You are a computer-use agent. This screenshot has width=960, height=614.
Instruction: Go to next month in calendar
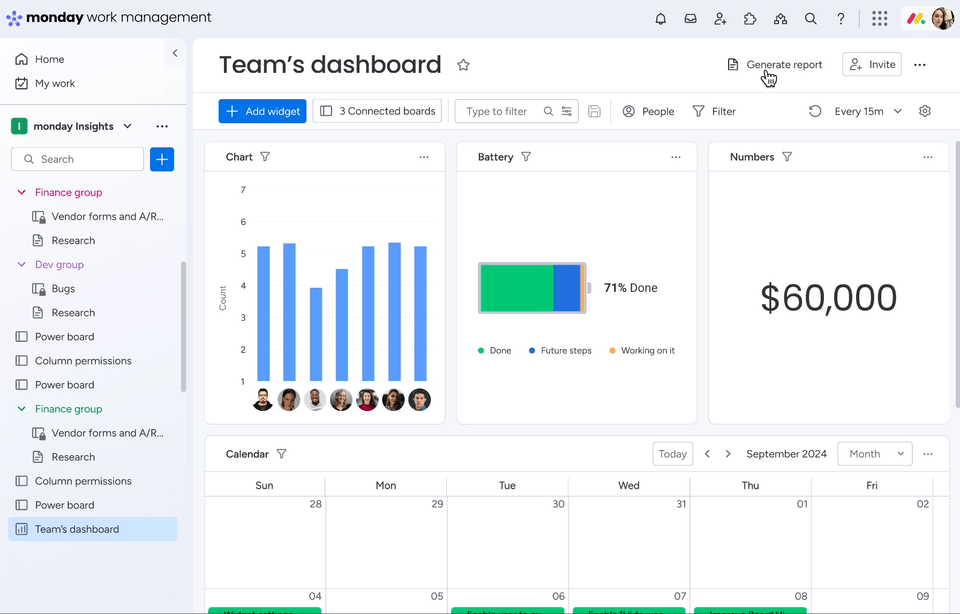coord(728,454)
